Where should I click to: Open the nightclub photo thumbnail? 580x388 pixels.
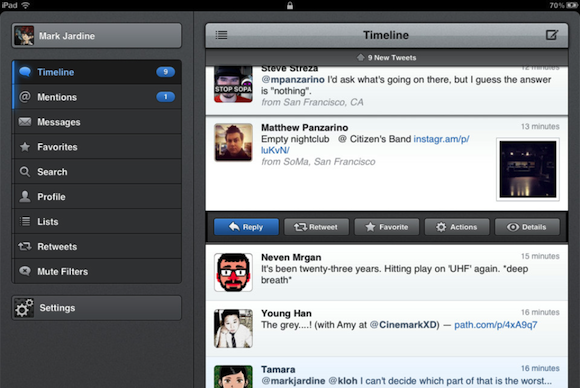[527, 169]
